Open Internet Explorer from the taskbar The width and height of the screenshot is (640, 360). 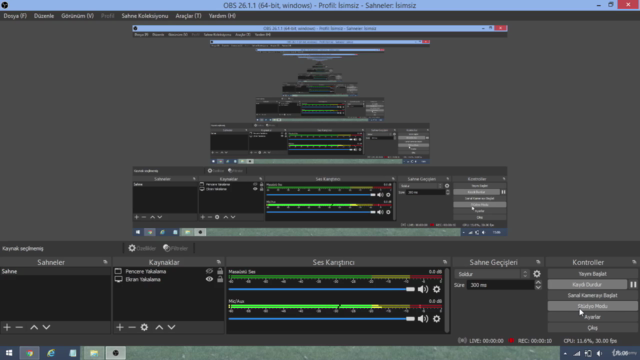tap(51, 353)
